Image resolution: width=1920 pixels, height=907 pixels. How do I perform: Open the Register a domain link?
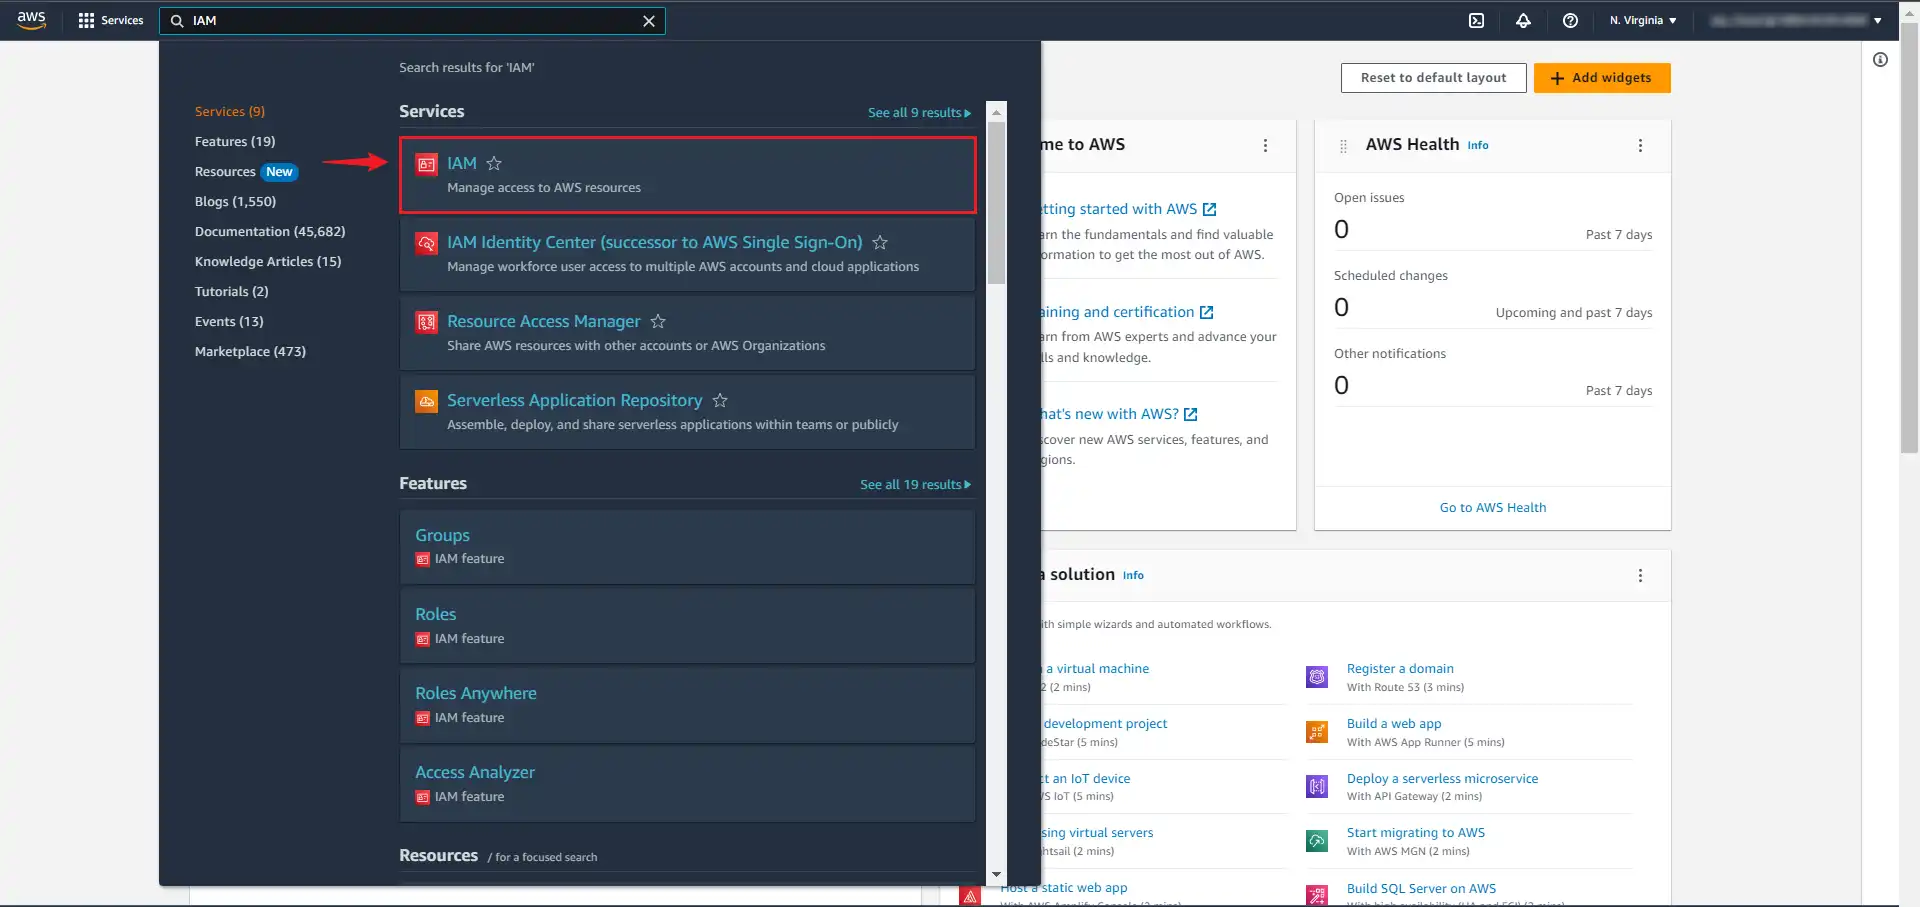click(1400, 669)
